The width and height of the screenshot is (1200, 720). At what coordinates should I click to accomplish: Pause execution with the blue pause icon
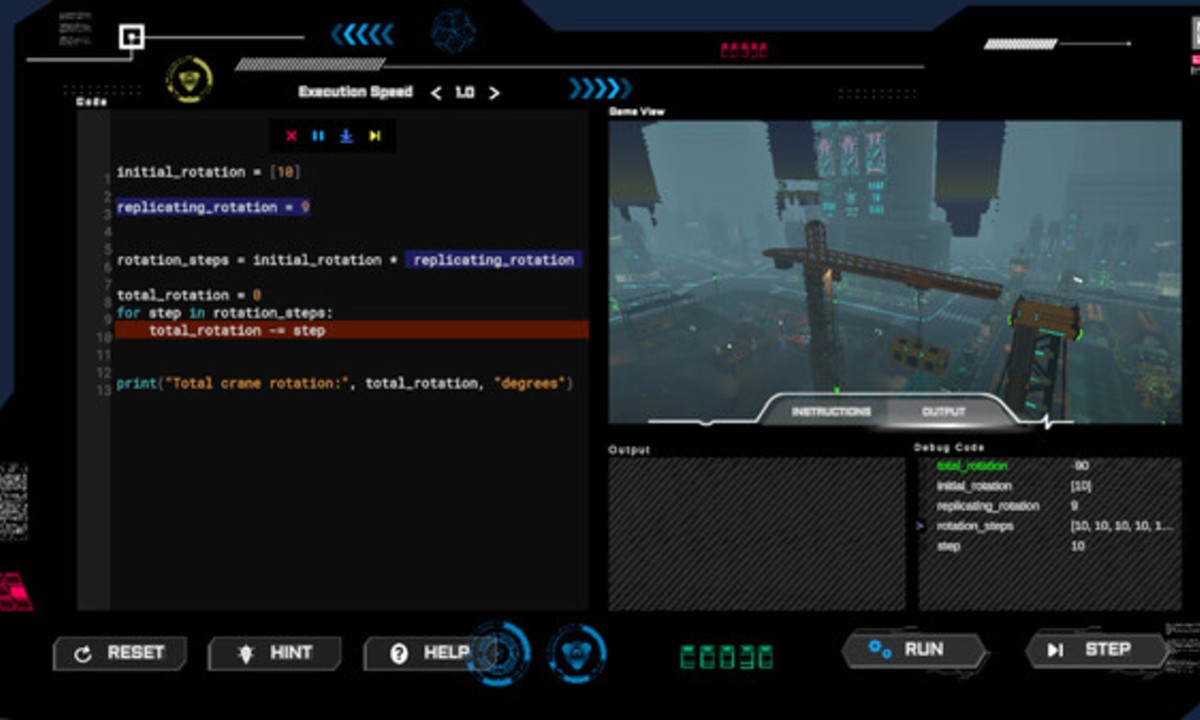[318, 136]
